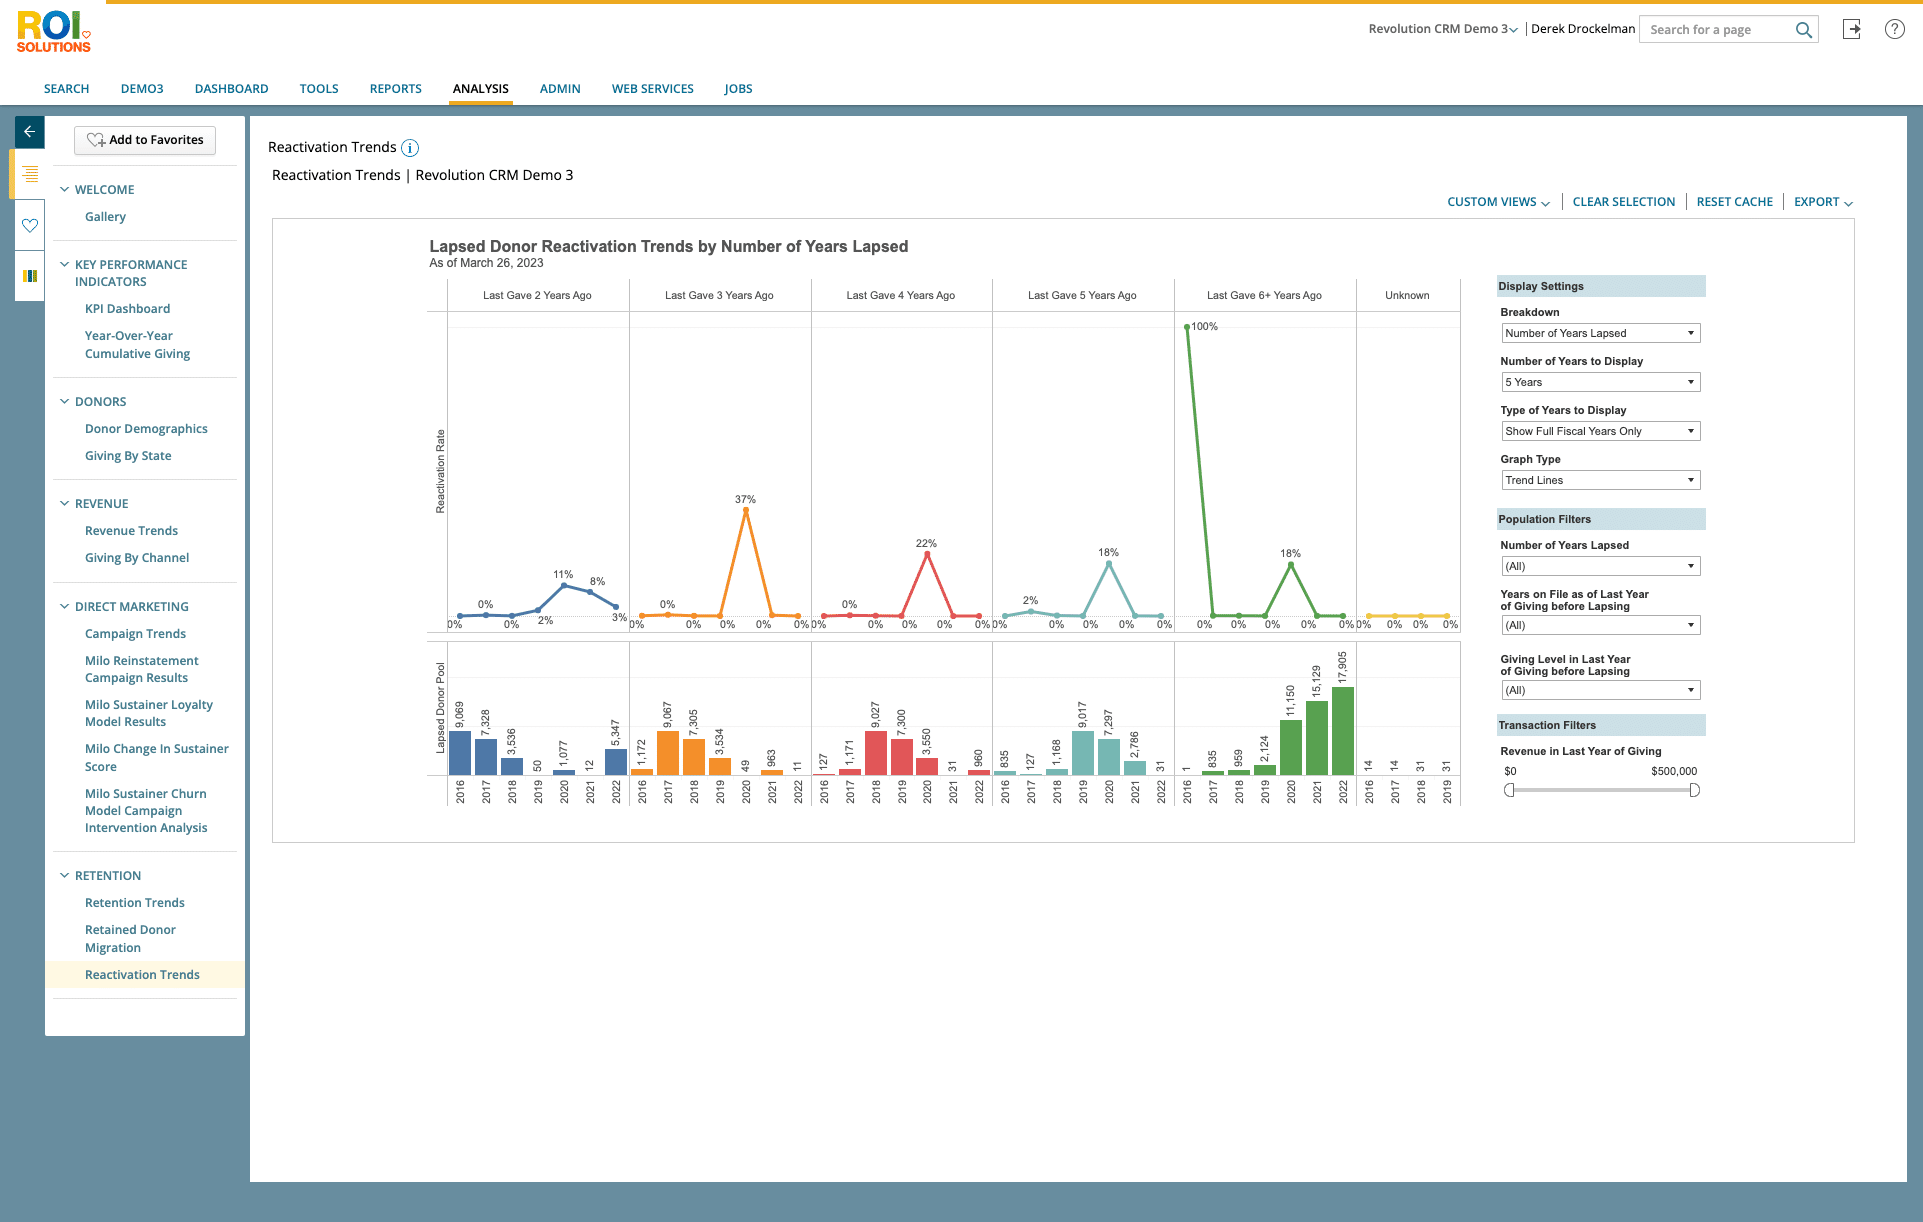This screenshot has height=1222, width=1923.
Task: Open the Breakdown dropdown
Action: click(1599, 333)
